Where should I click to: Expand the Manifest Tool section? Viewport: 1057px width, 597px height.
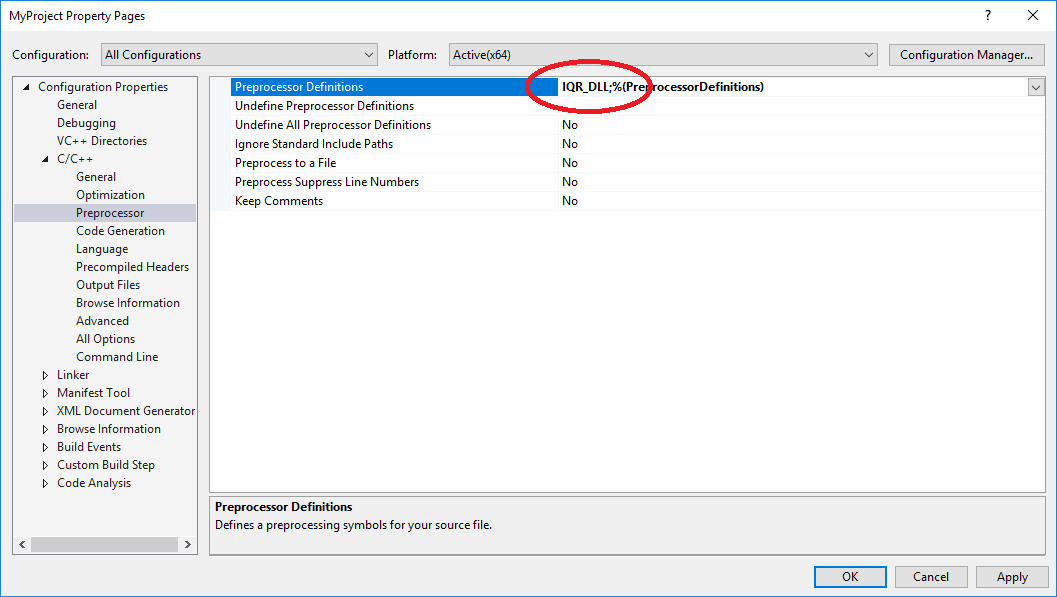[x=44, y=392]
